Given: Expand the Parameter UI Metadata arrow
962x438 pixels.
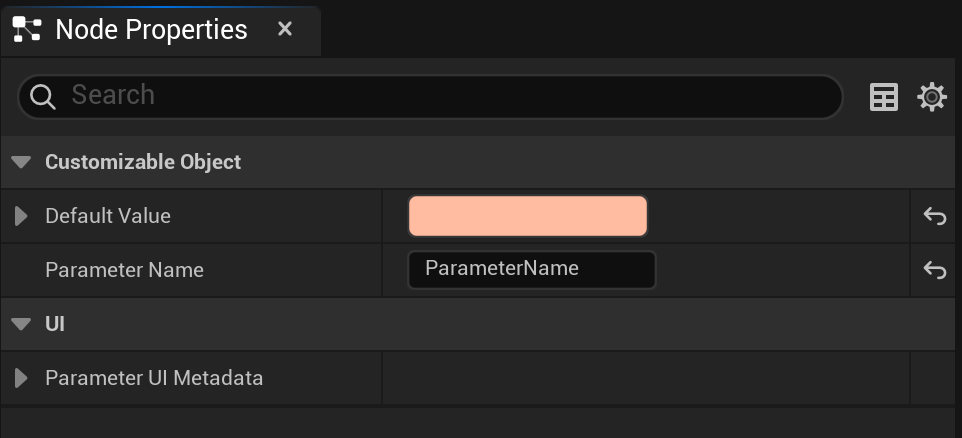Looking at the screenshot, I should 21,378.
